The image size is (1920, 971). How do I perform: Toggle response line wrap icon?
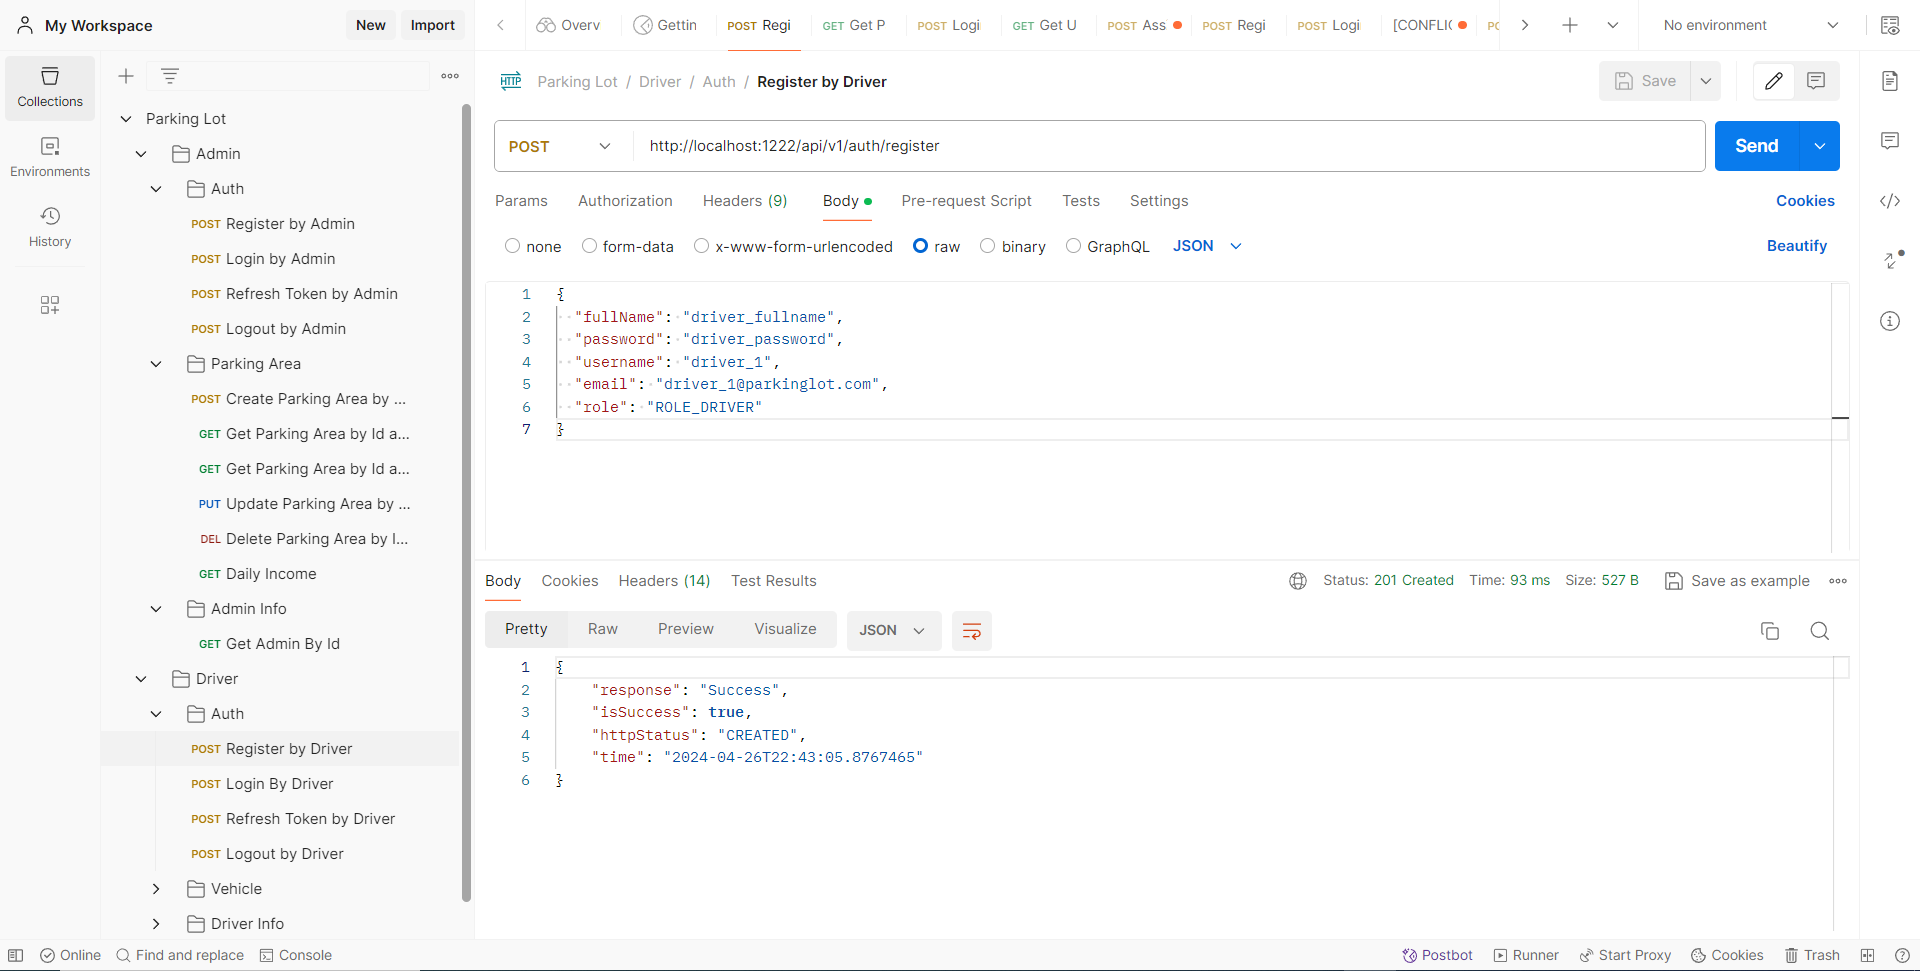click(x=972, y=631)
